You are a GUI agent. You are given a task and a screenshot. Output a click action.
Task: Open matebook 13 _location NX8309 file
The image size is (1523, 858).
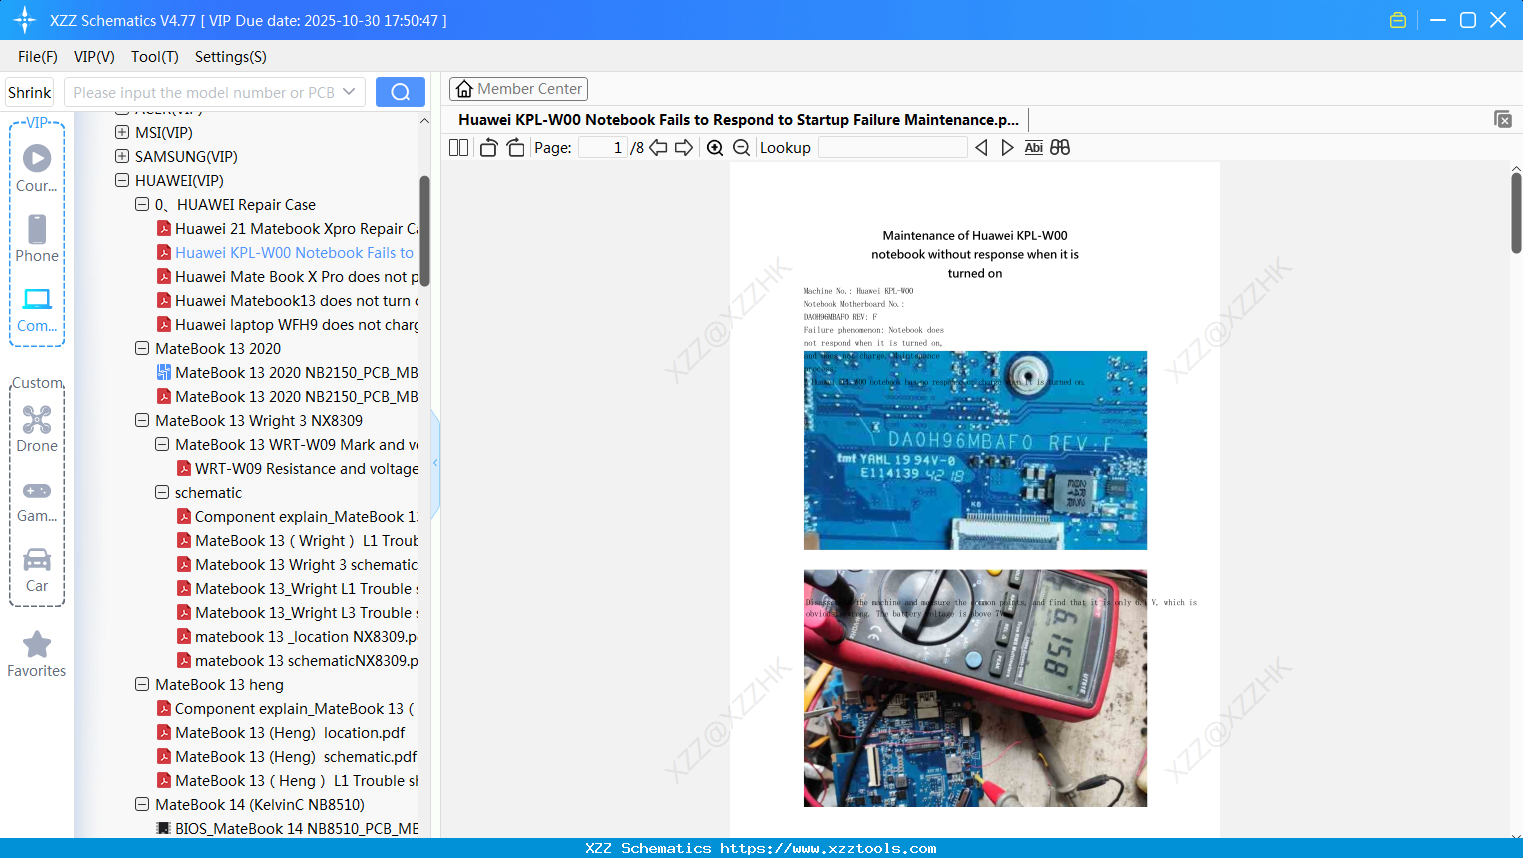298,637
